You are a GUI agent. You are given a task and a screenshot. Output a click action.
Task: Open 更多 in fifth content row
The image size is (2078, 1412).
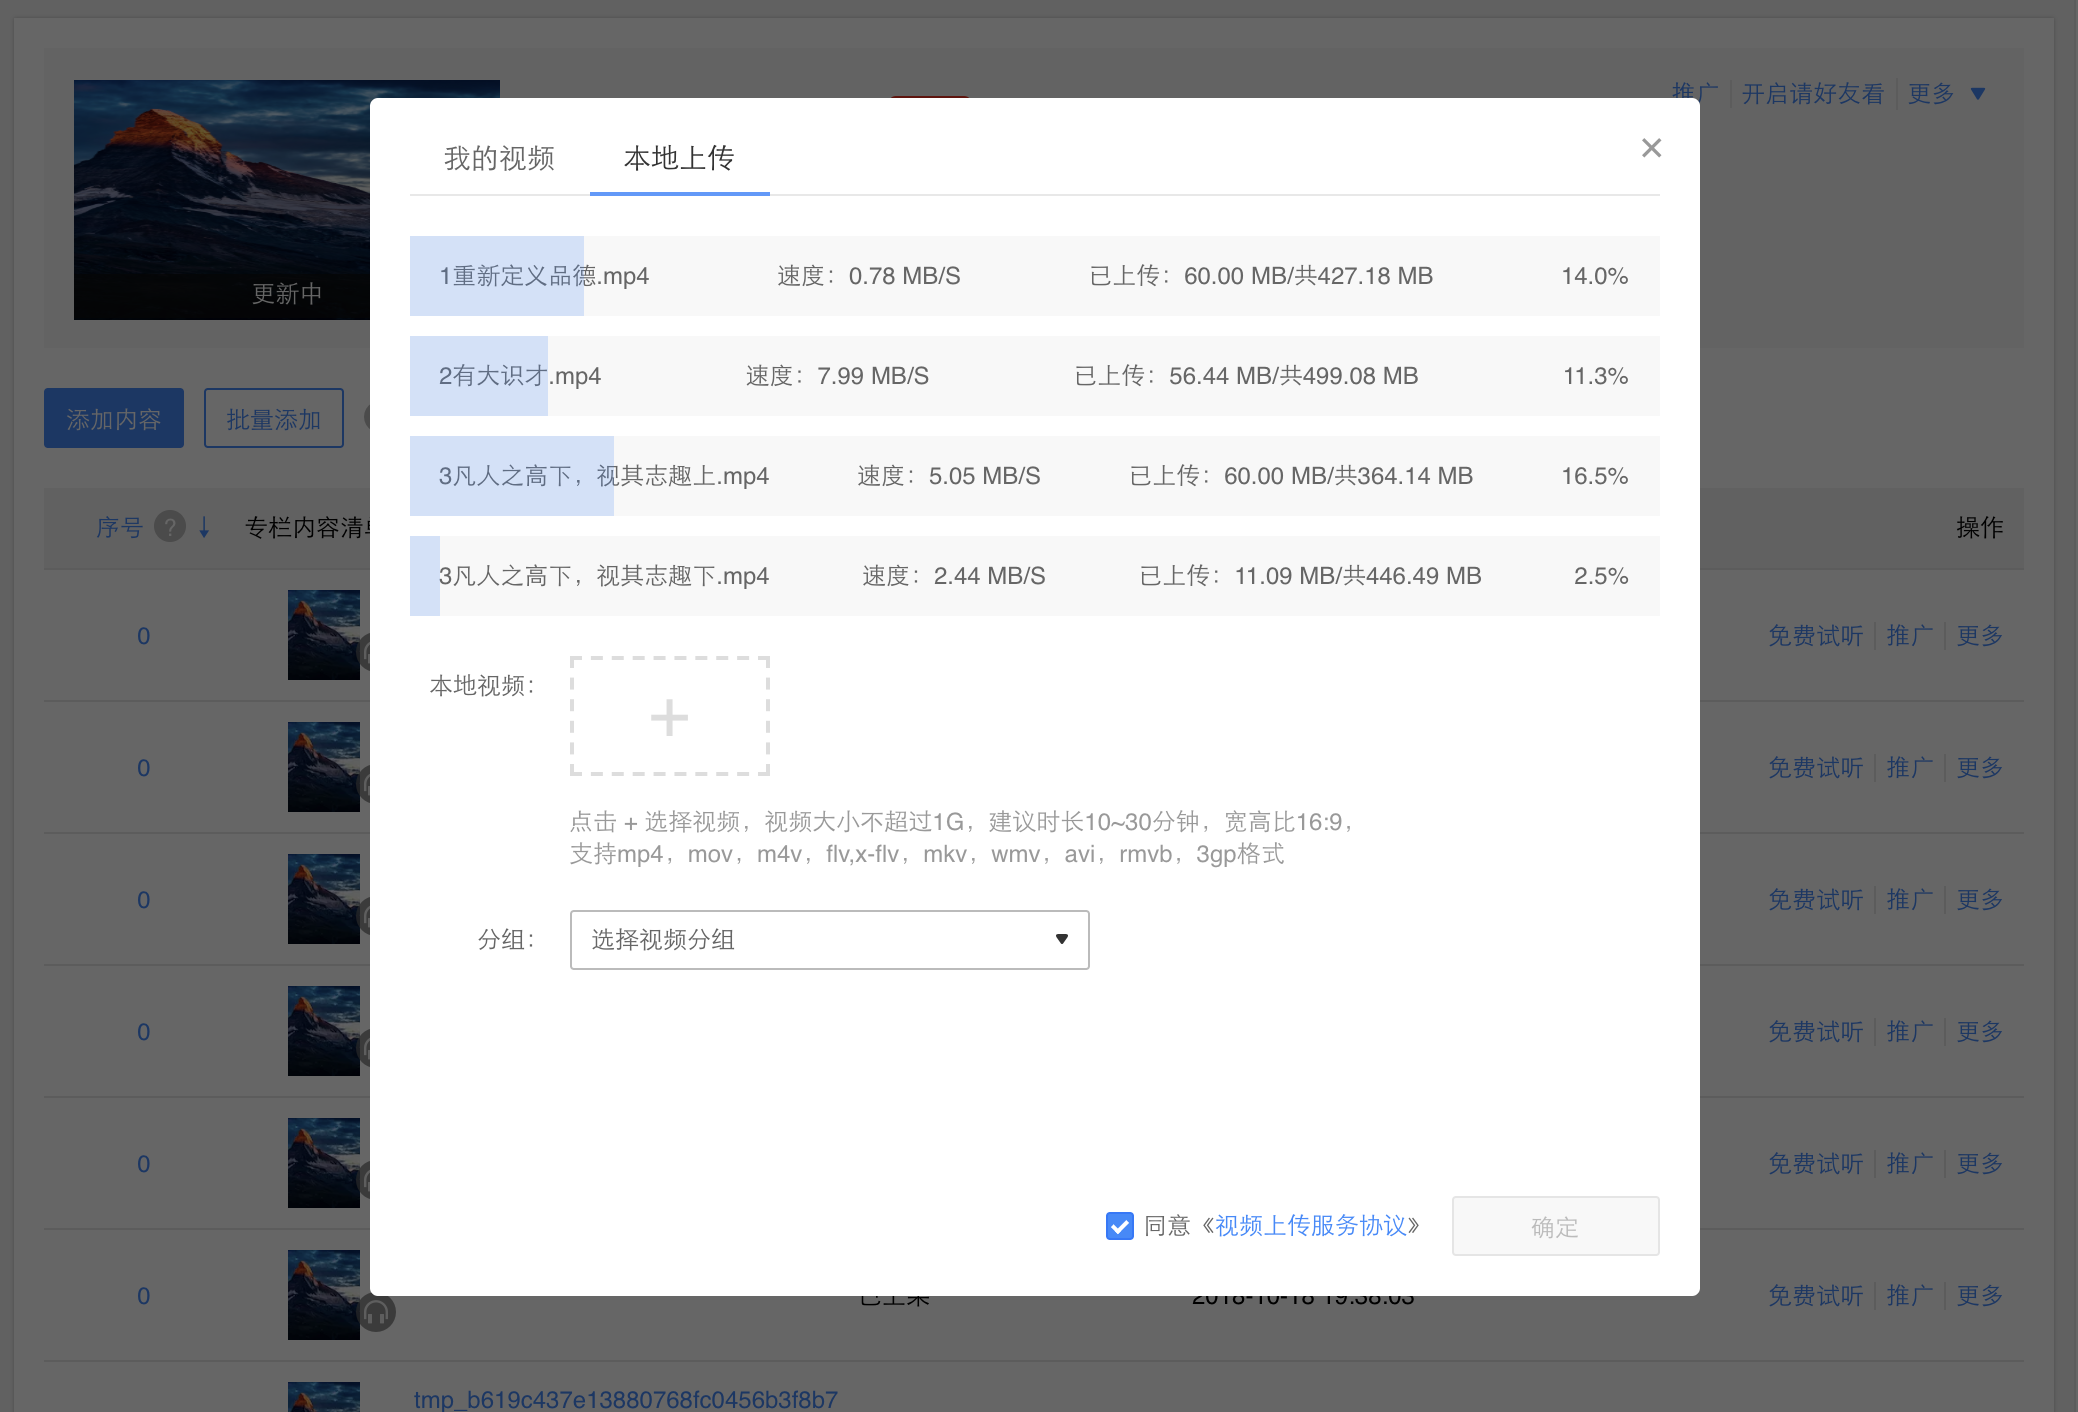click(x=1980, y=1164)
